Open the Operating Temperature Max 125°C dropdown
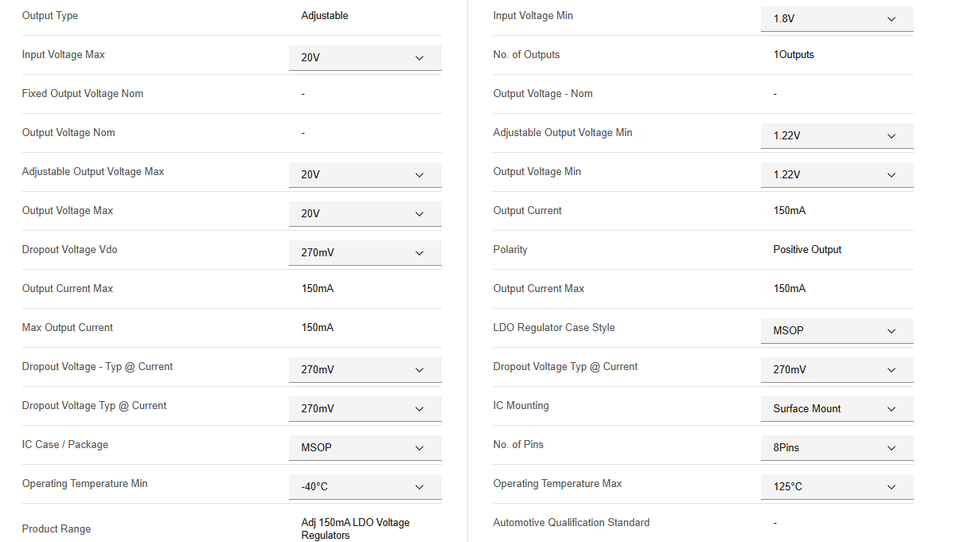Screen dimensions: 960x542 pyautogui.click(x=837, y=487)
